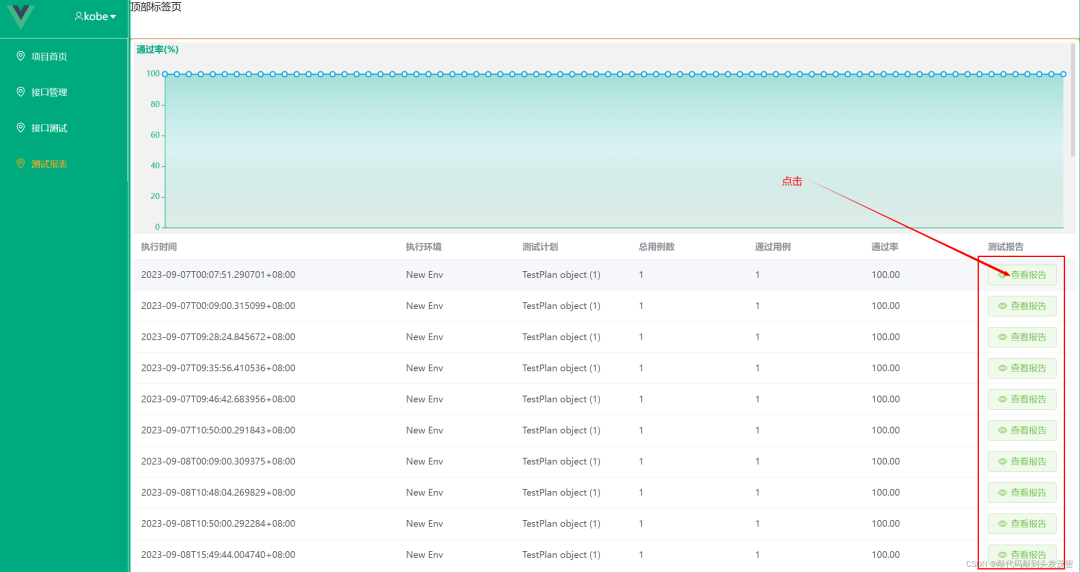Click the 40 label on the chart's y-axis
Image resolution: width=1080 pixels, height=572 pixels.
[x=155, y=166]
